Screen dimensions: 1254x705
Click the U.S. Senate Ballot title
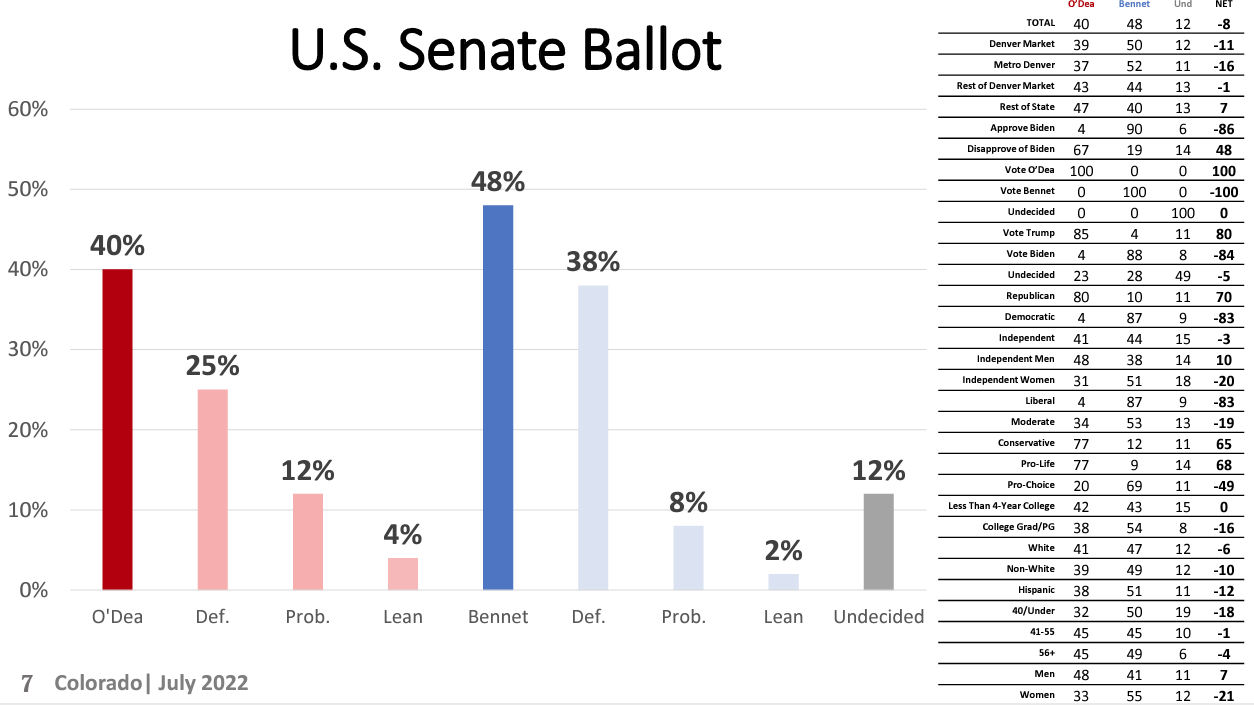(505, 52)
